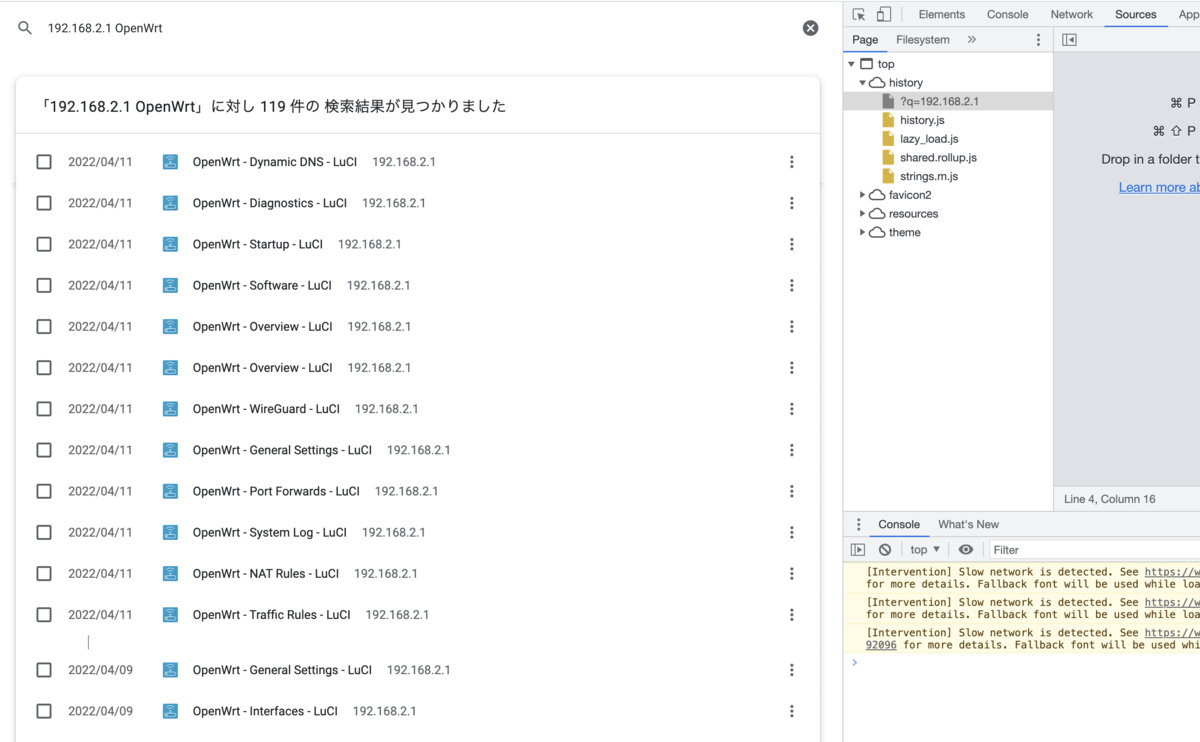Check the NAT Rules entry checkbox
The height and width of the screenshot is (742, 1200).
(x=44, y=573)
